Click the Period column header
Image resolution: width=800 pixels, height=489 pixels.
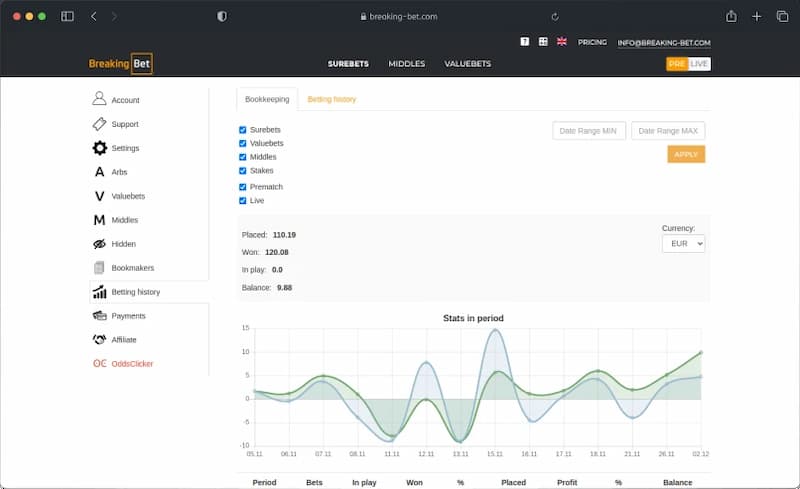tap(264, 482)
